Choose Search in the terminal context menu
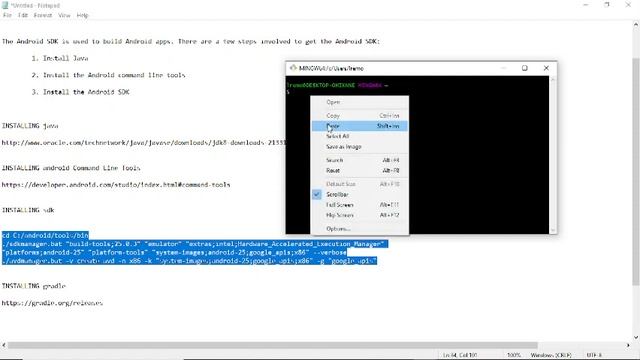640x360 pixels. tap(360, 160)
